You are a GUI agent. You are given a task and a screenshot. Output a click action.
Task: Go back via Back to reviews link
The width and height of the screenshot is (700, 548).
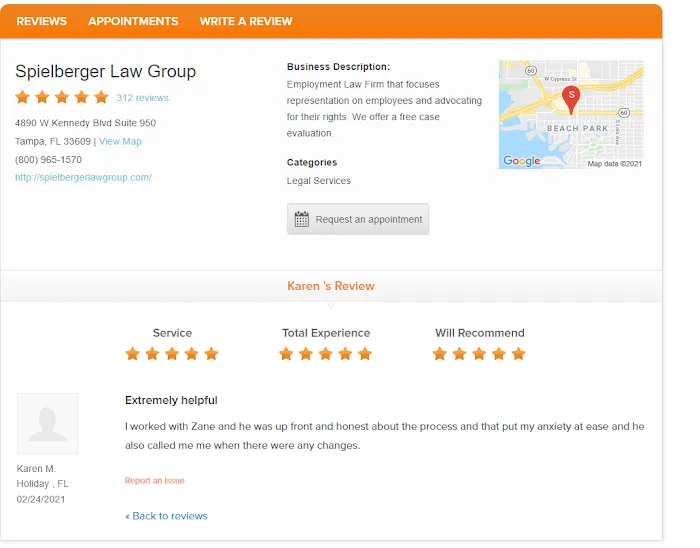(x=166, y=516)
